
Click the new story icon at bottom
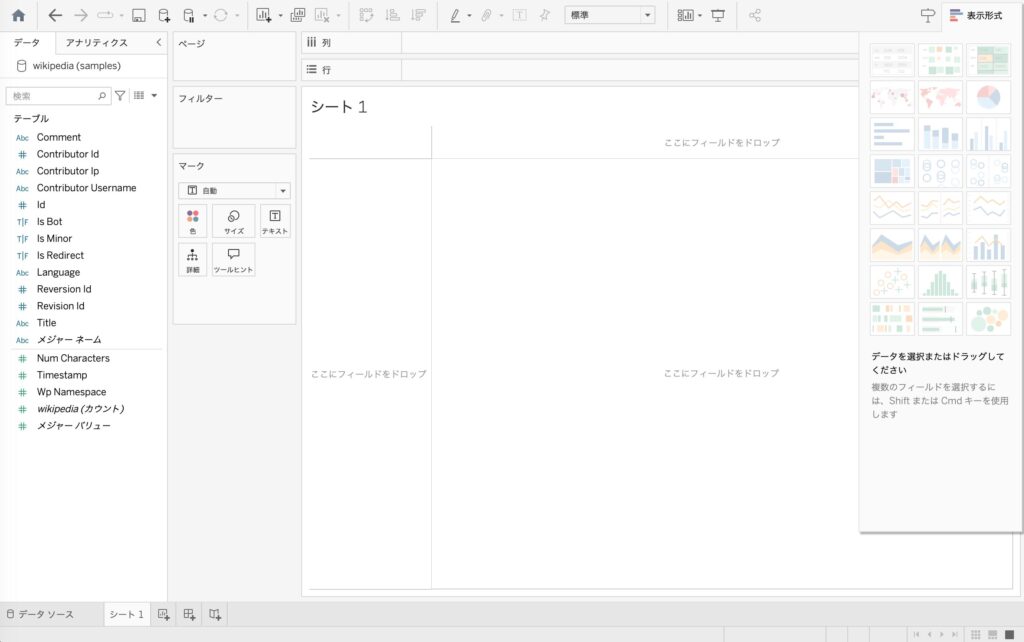pos(215,614)
